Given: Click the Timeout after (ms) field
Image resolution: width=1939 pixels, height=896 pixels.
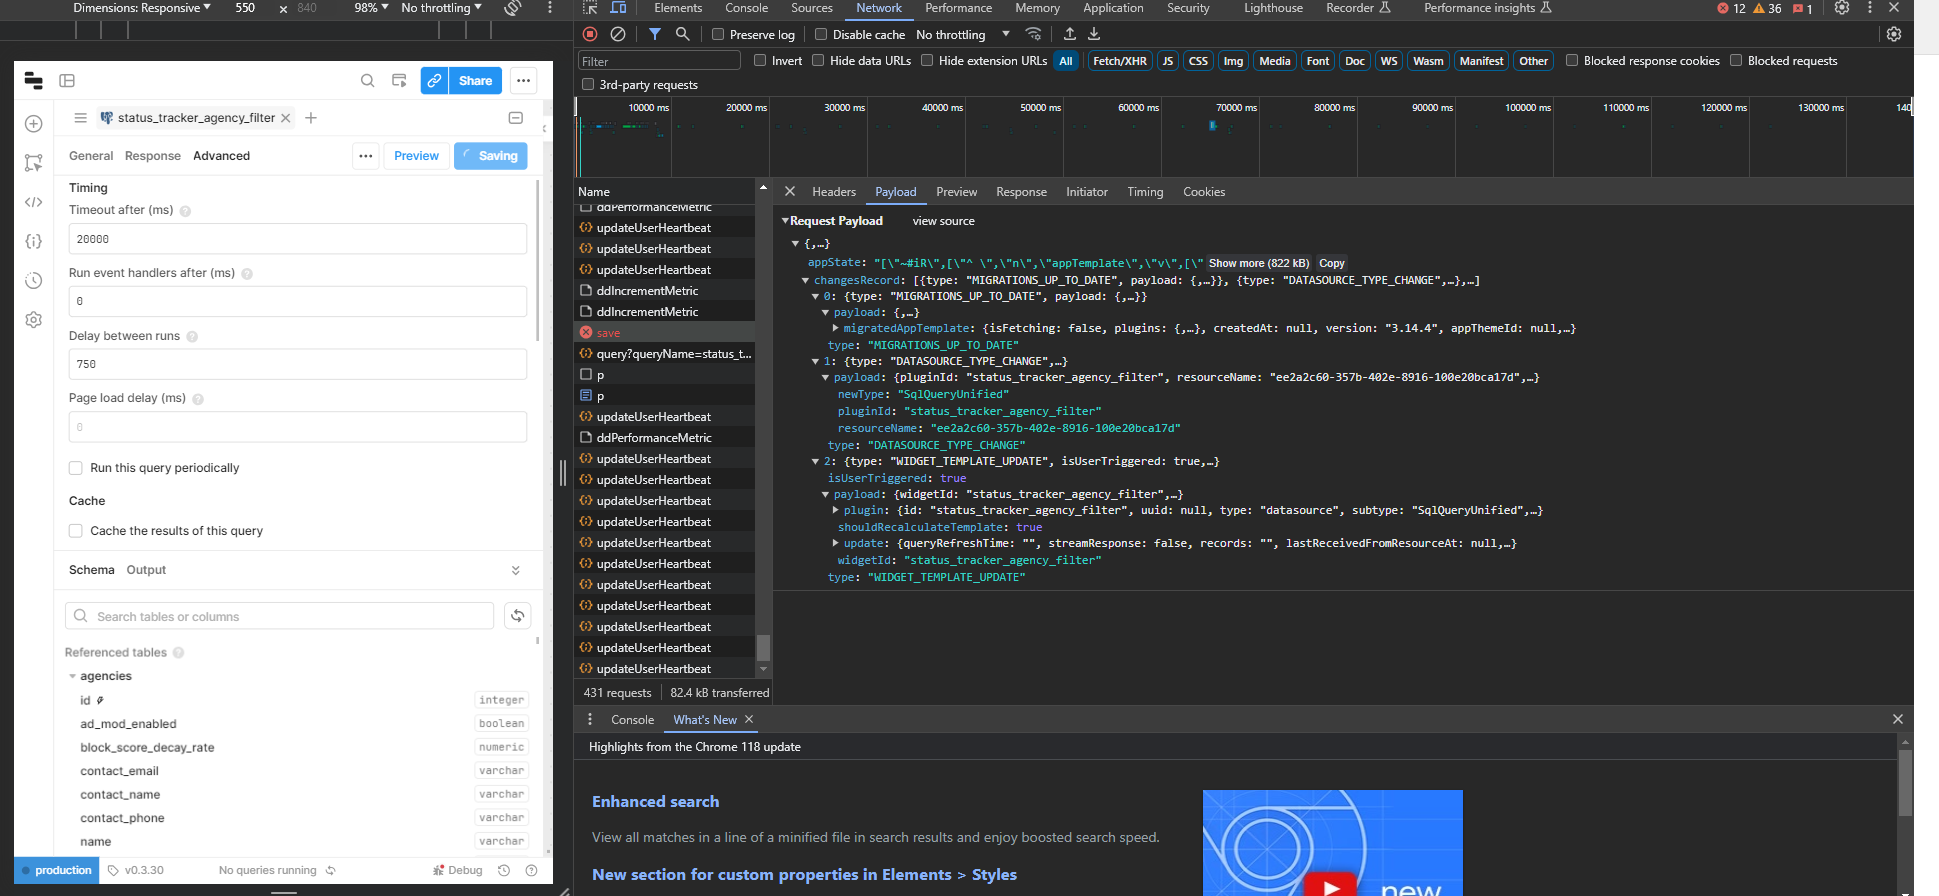Looking at the screenshot, I should pos(298,239).
